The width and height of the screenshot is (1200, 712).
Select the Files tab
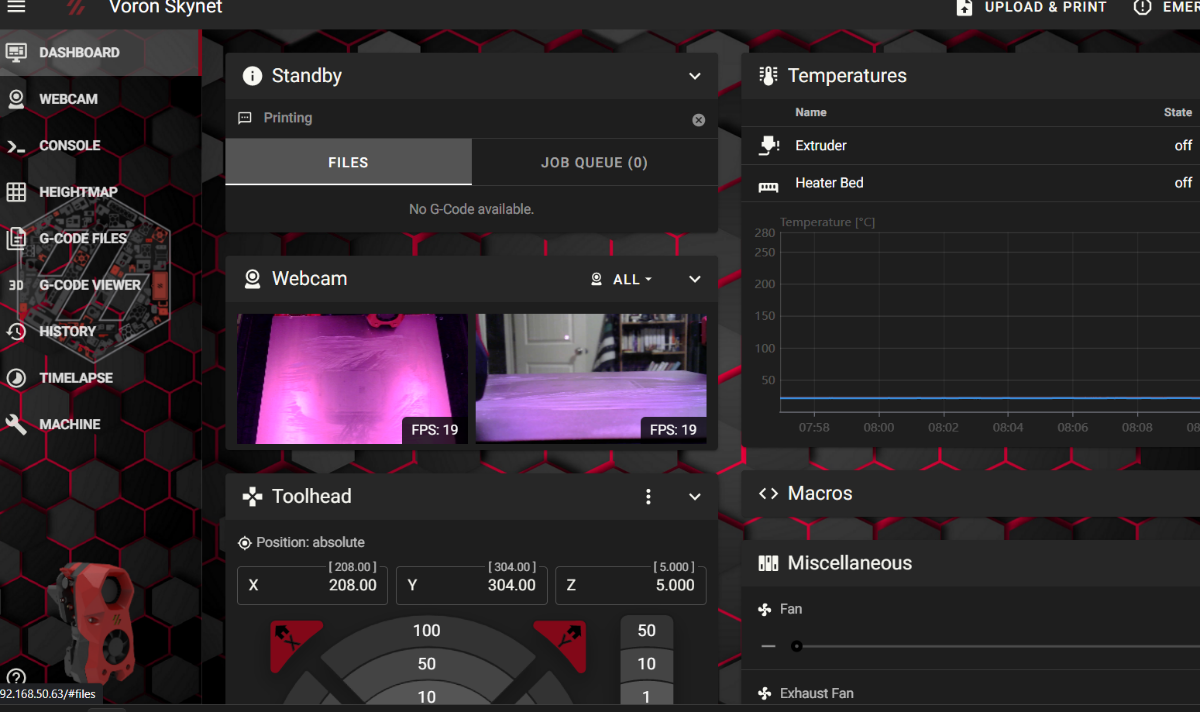click(348, 162)
